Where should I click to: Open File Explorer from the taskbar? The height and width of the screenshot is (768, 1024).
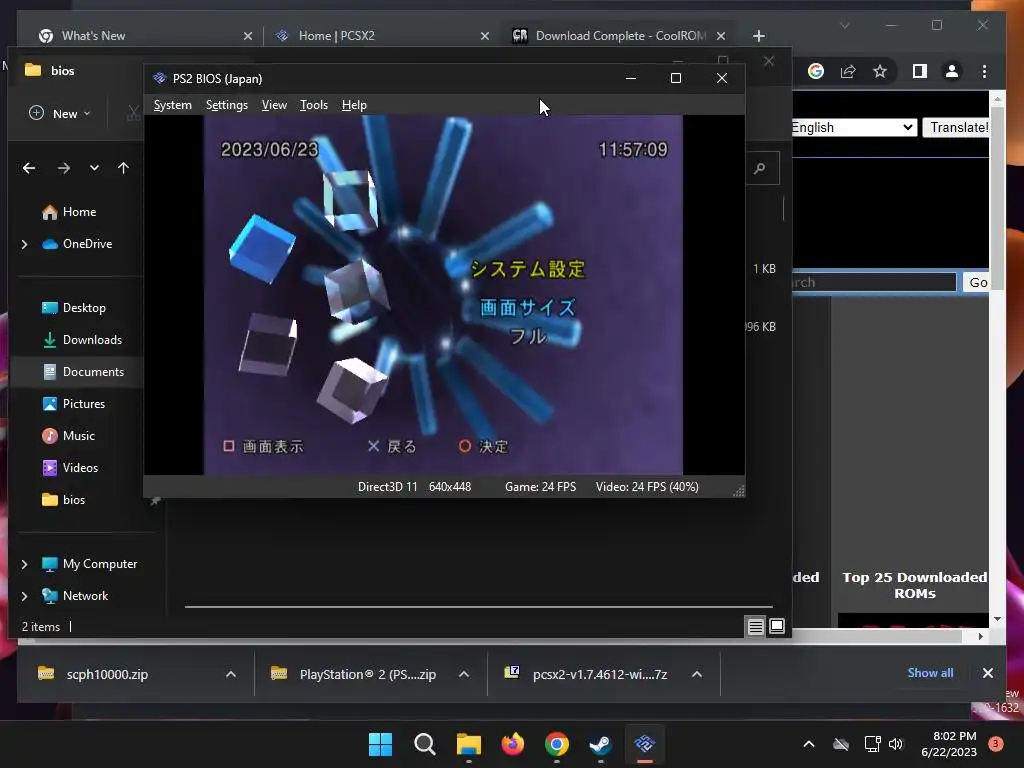(468, 744)
